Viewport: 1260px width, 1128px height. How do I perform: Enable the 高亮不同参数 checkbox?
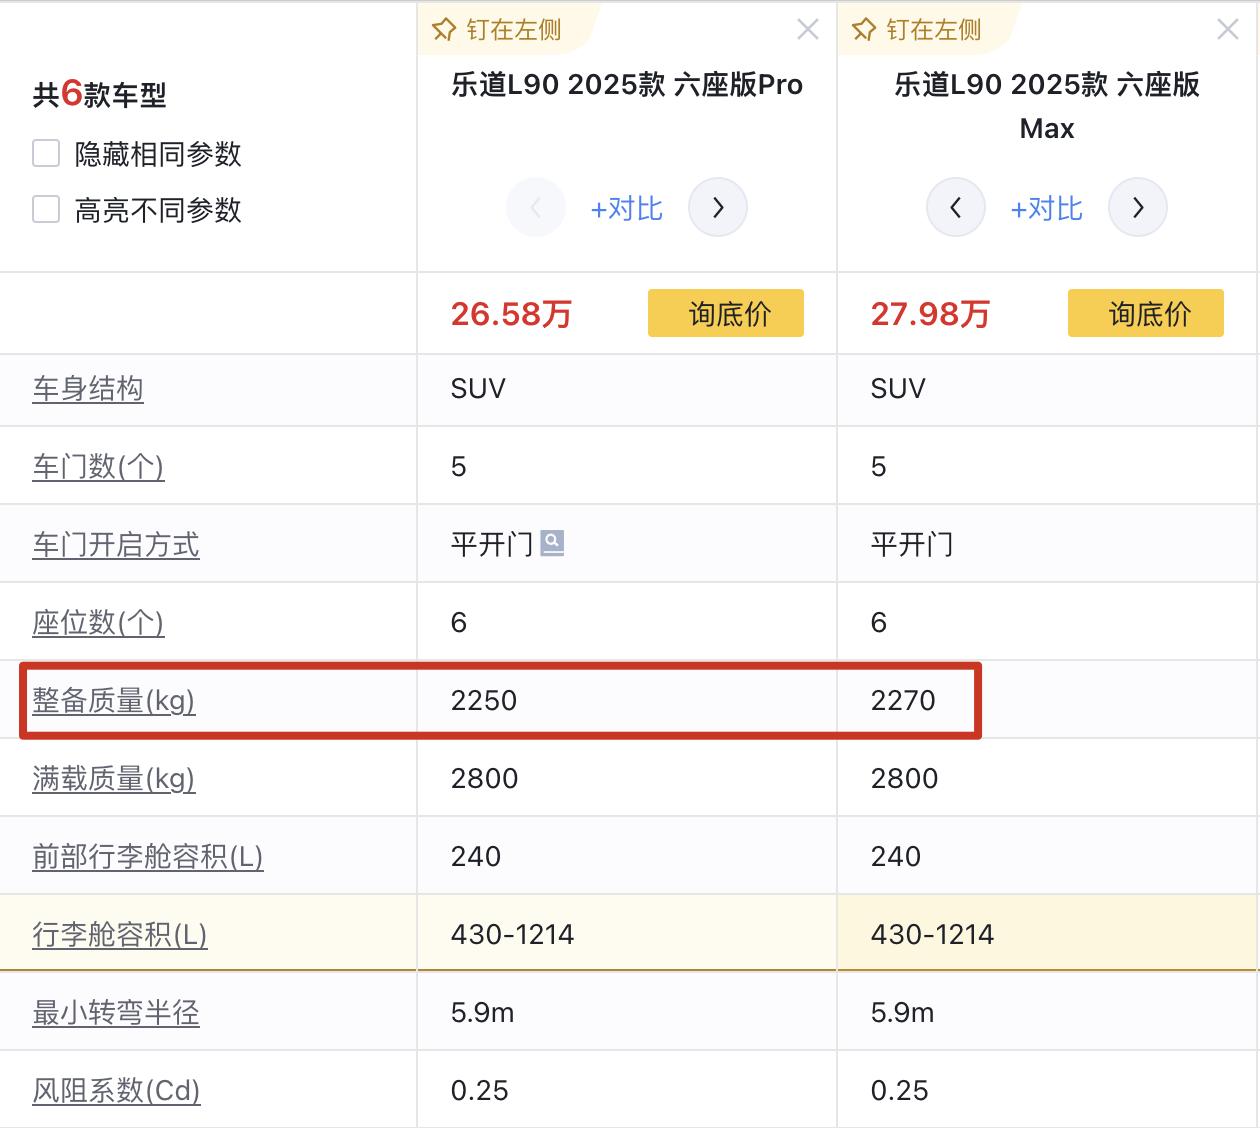click(46, 210)
